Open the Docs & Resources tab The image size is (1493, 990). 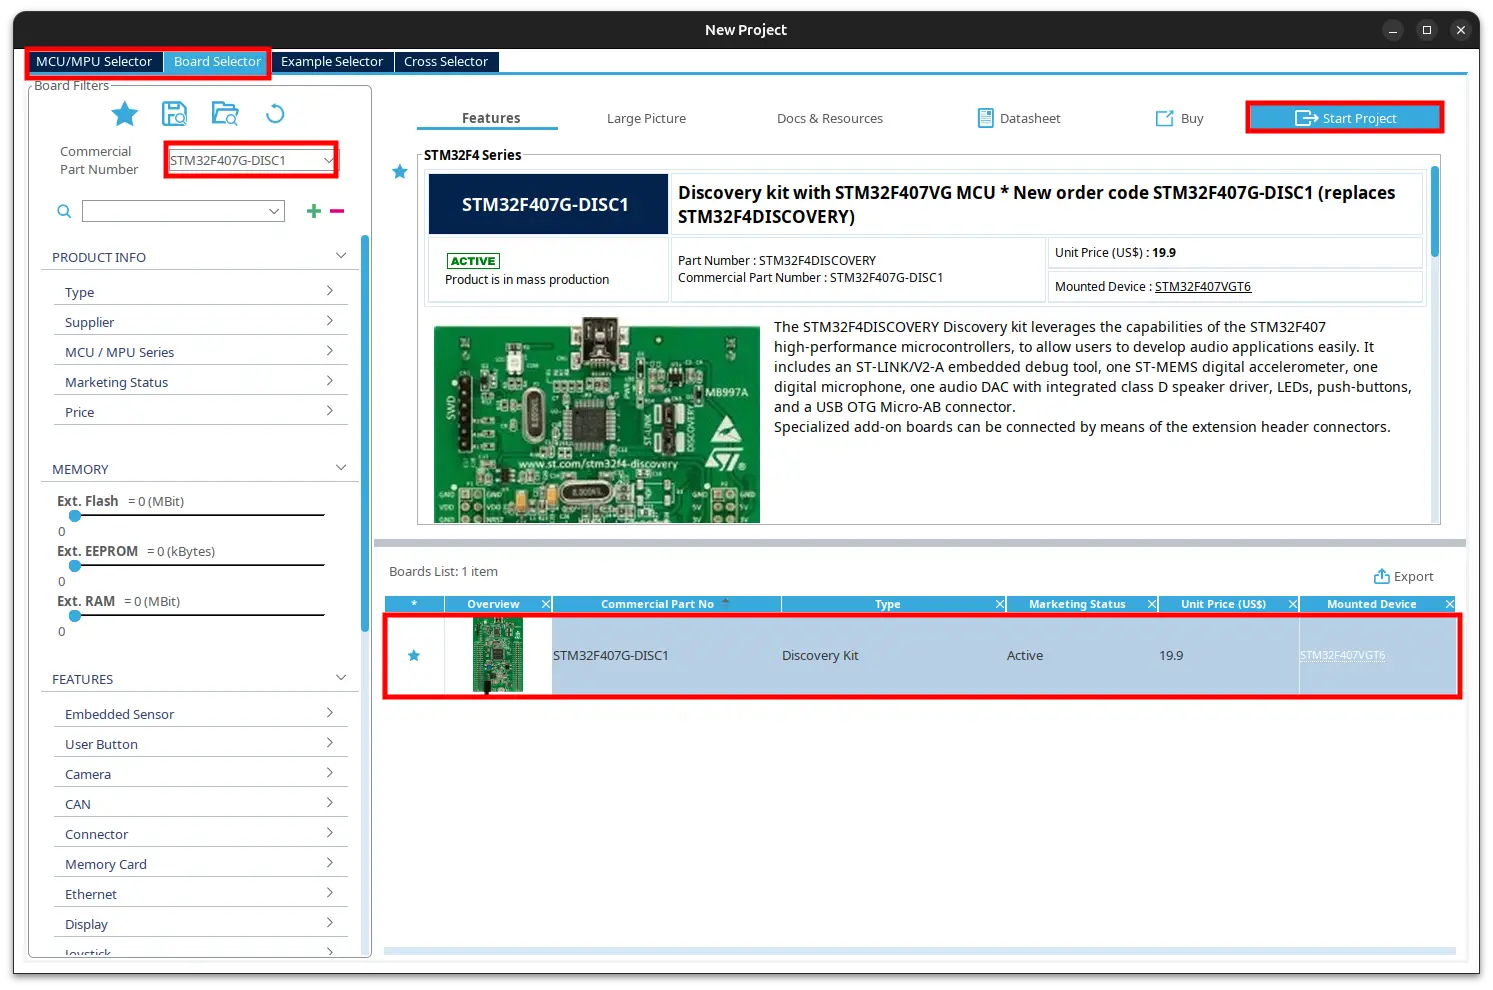coord(830,118)
